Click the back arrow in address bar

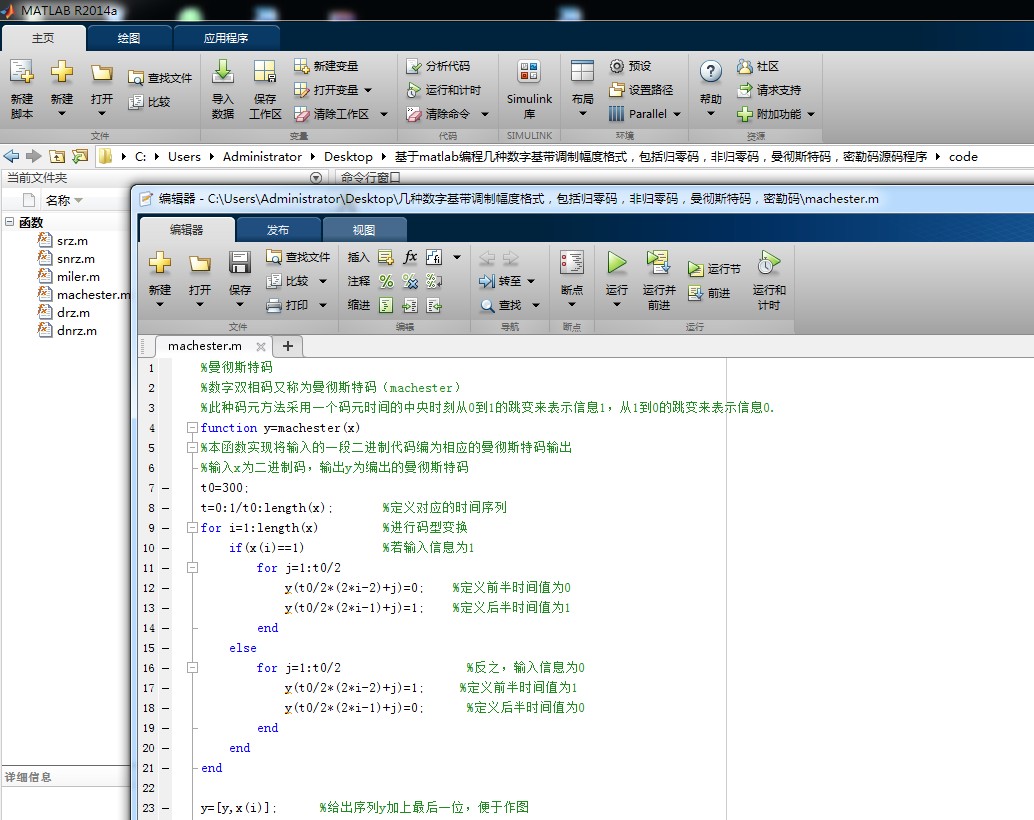[11, 156]
